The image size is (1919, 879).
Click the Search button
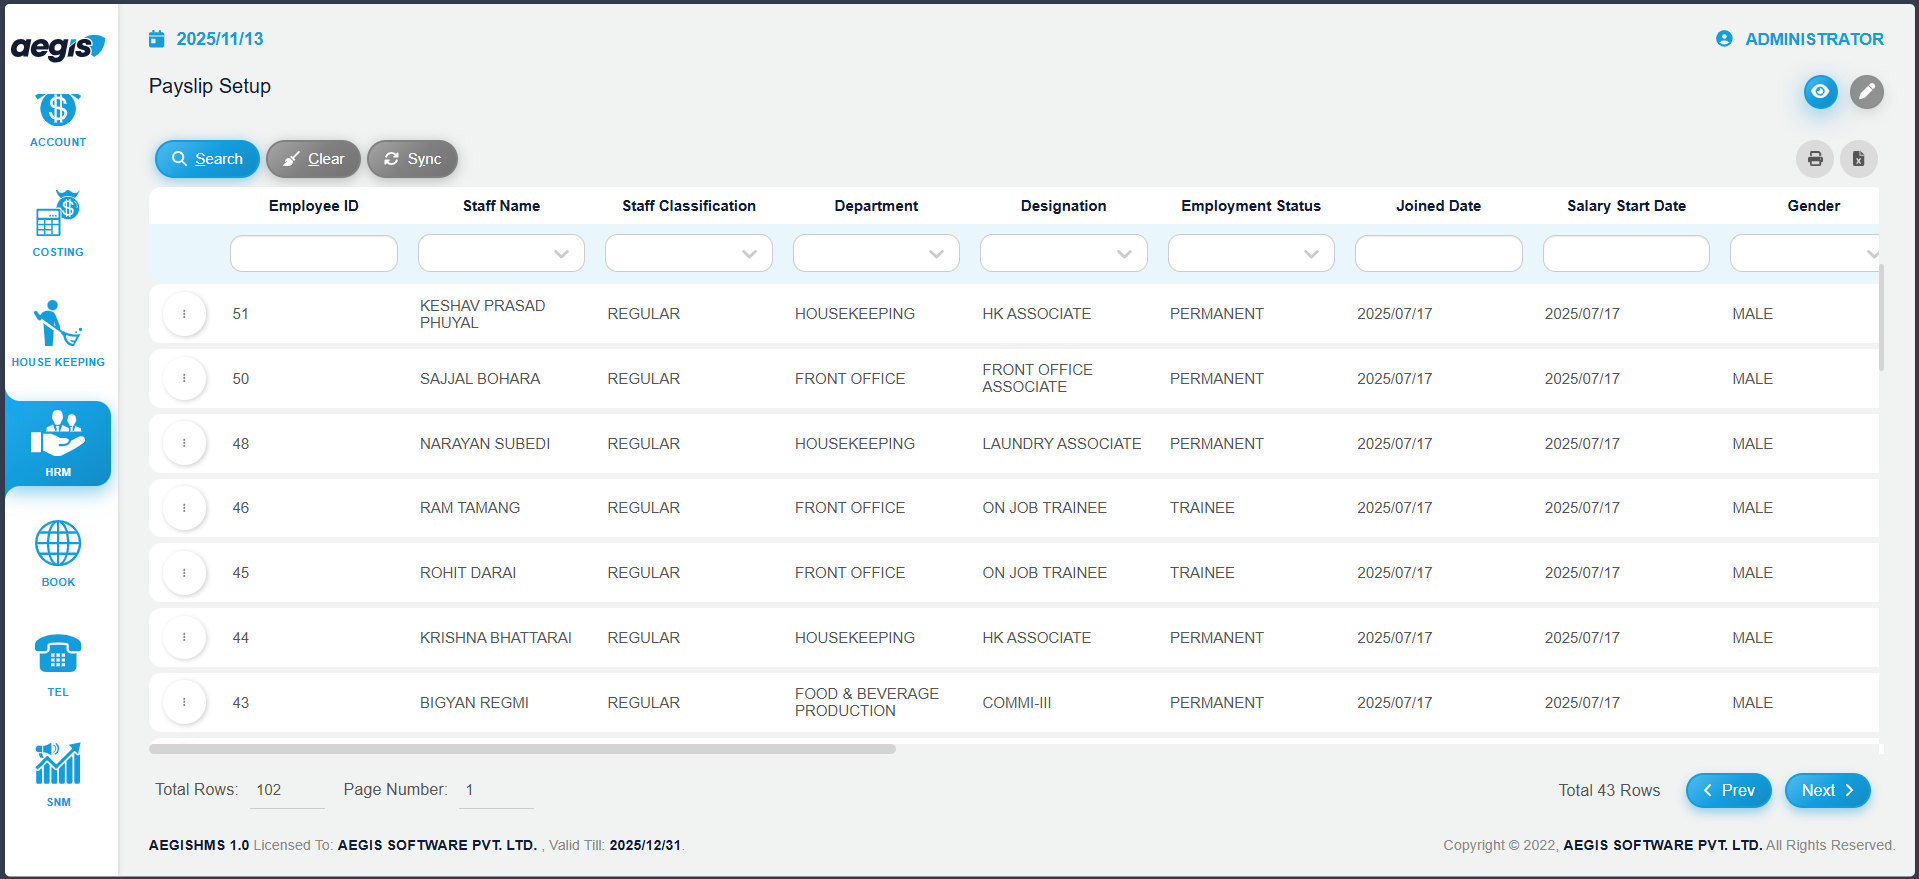tap(207, 159)
